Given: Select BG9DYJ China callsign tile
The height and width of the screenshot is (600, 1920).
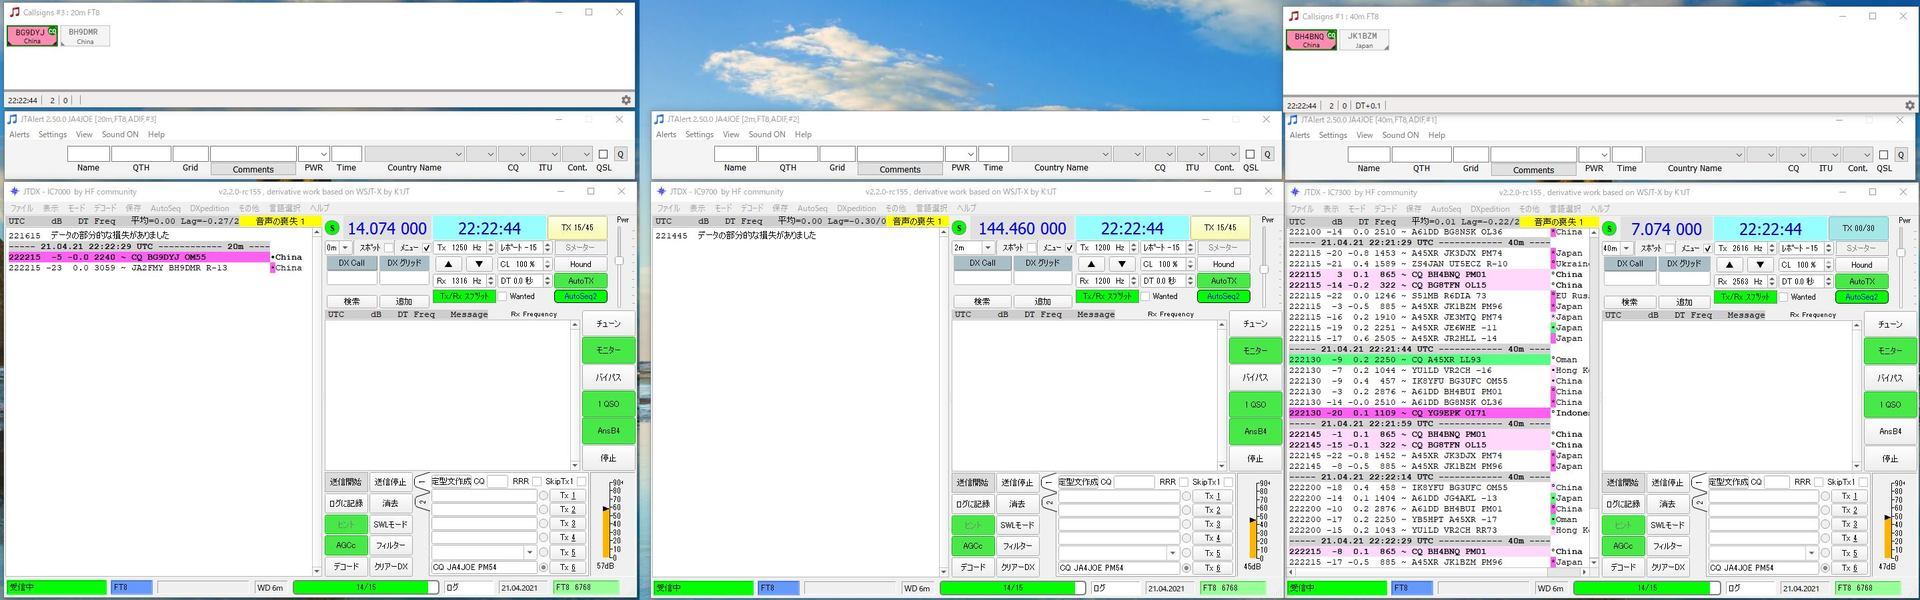Looking at the screenshot, I should (x=32, y=36).
